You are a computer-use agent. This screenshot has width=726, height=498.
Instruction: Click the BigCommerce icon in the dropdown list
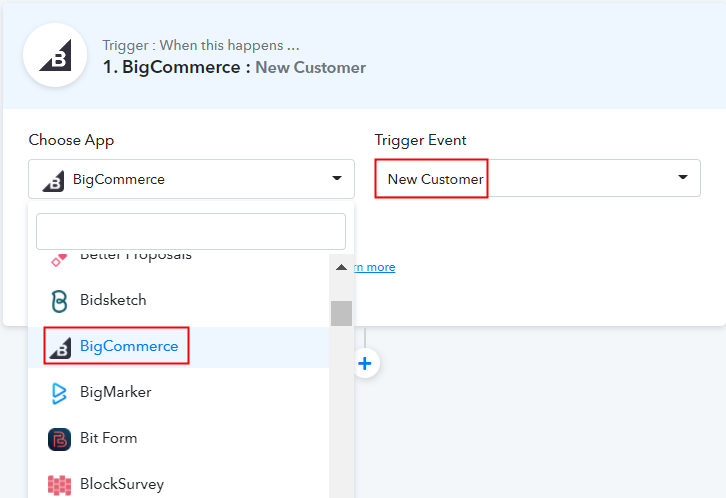[x=60, y=347]
